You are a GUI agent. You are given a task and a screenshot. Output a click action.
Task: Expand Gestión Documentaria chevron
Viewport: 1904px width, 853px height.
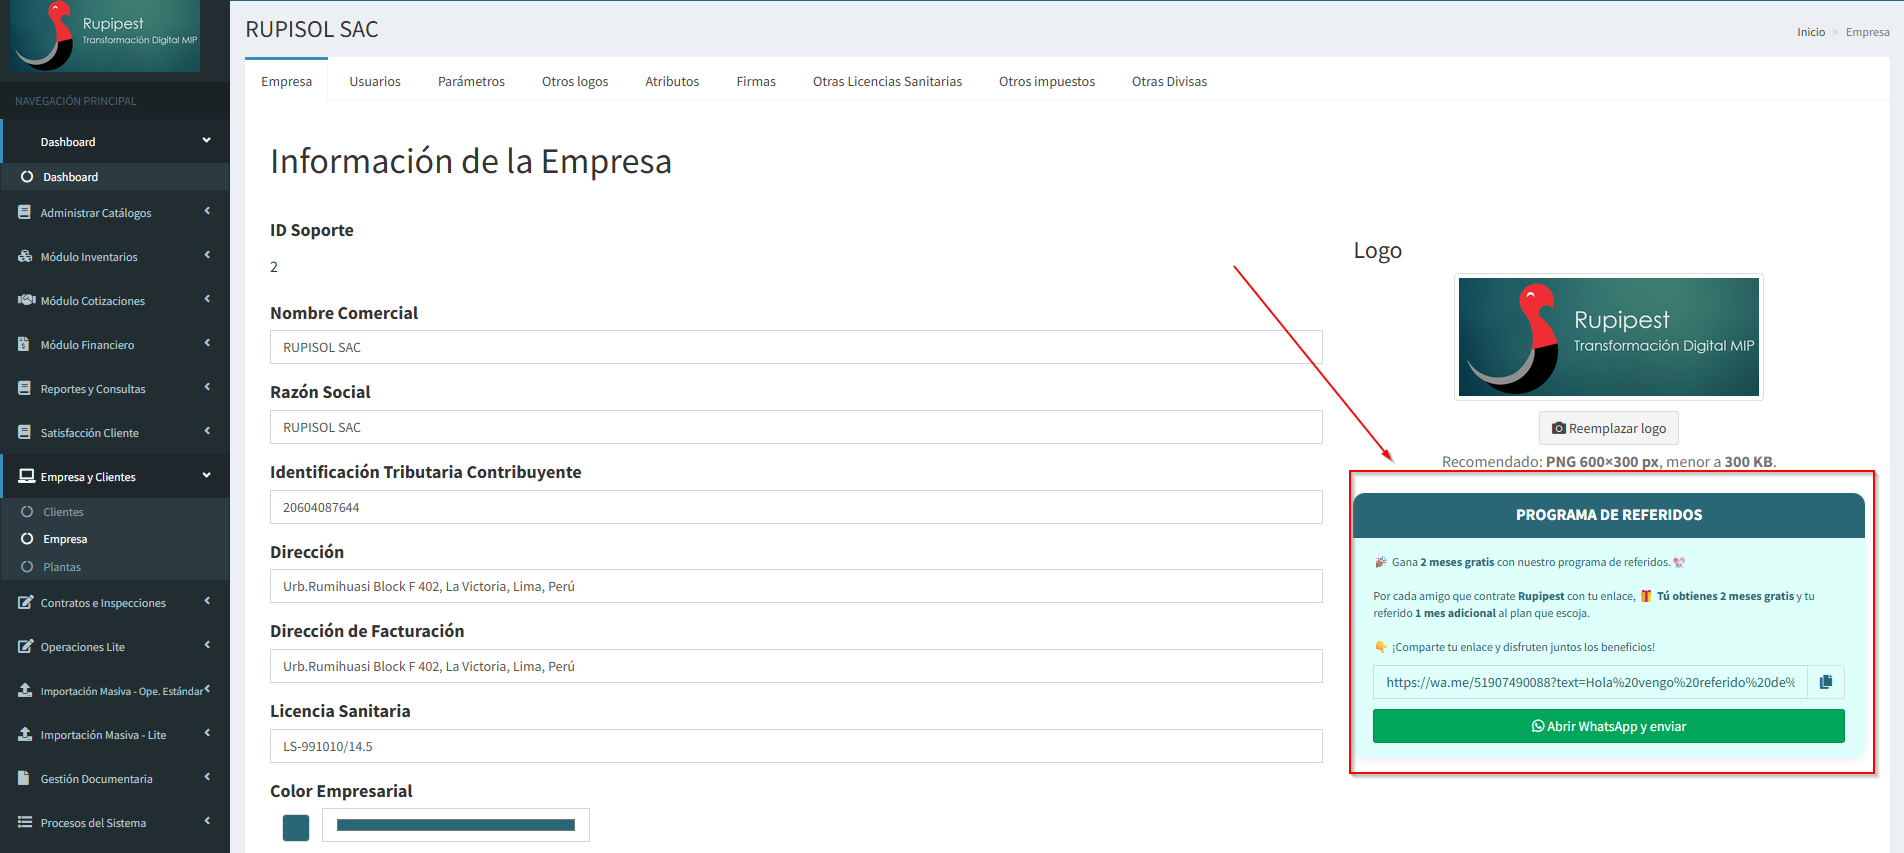207,777
